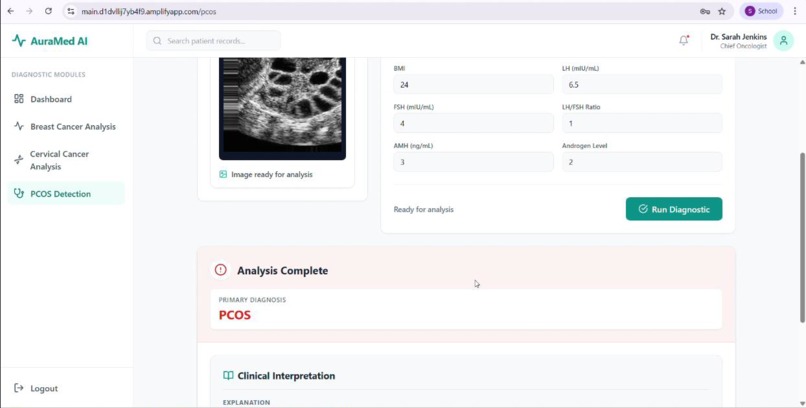Open the browser three-dot menu

coord(795,11)
